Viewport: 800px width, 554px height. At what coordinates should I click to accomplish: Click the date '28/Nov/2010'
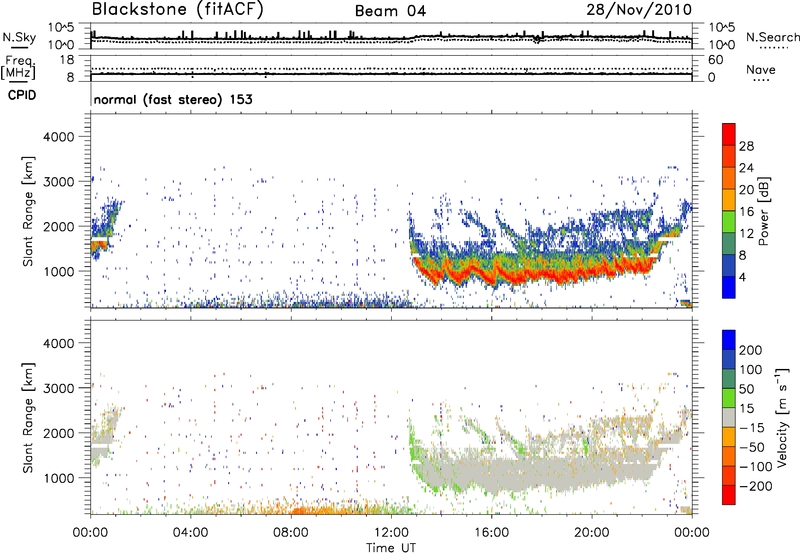pyautogui.click(x=639, y=9)
